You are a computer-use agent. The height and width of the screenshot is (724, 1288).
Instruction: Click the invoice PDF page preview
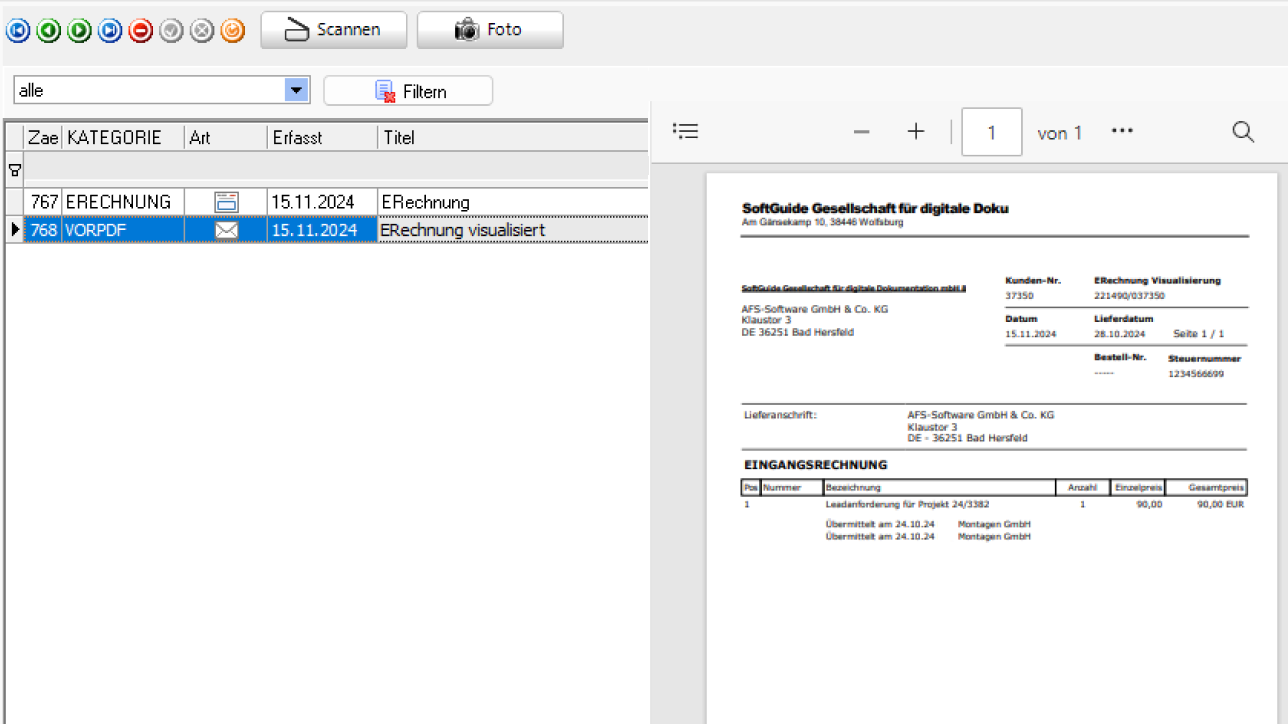(991, 448)
